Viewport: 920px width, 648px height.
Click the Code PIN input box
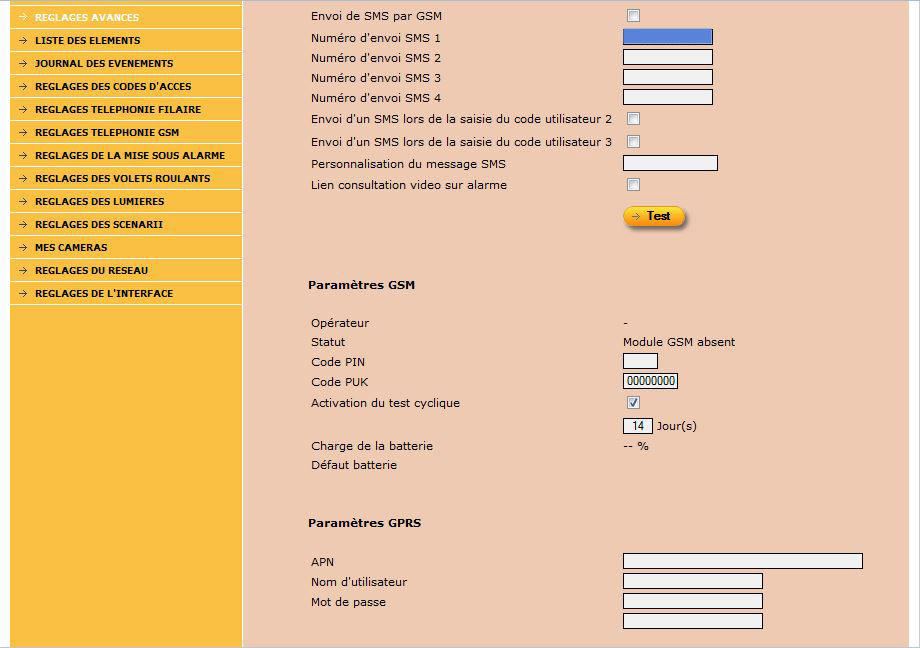640,361
